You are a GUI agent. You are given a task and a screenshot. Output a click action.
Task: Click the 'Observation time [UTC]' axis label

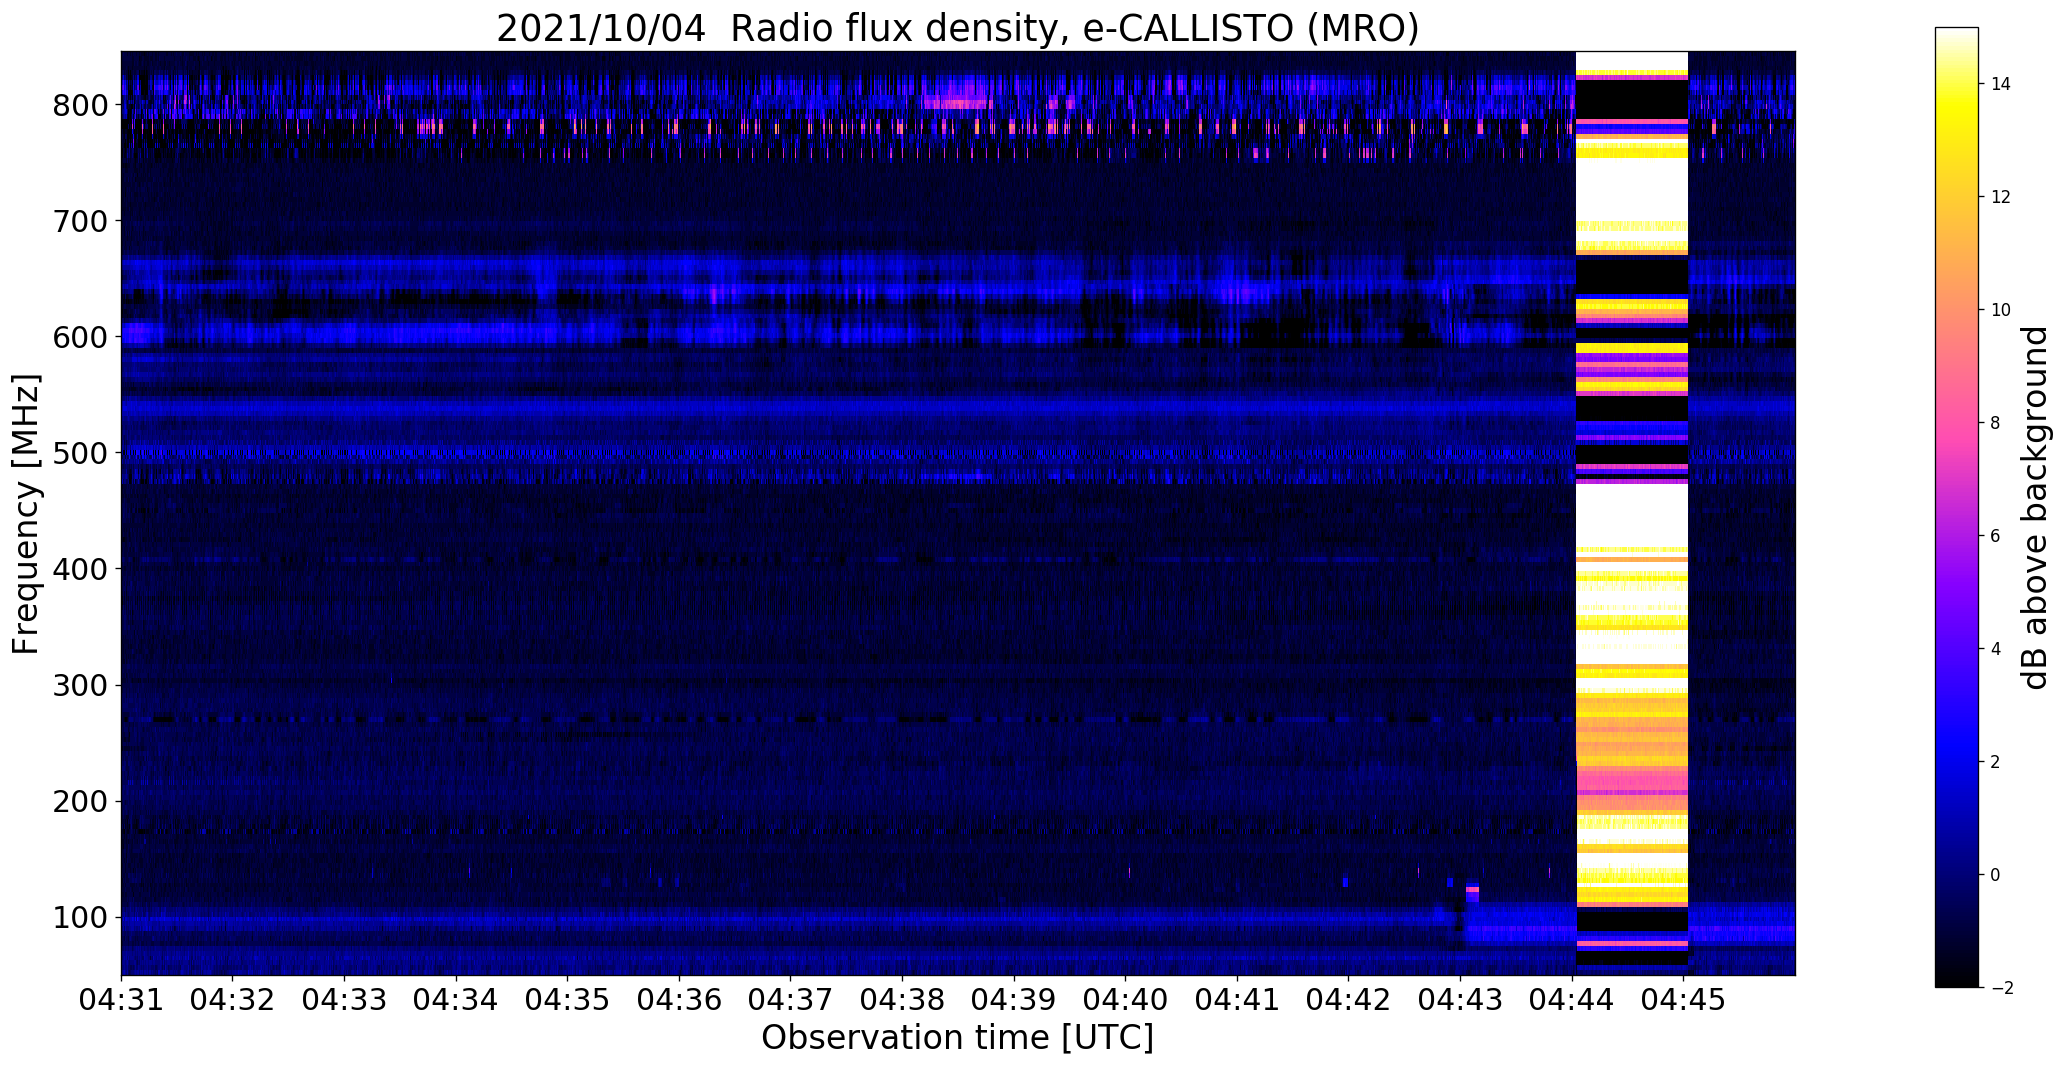pyautogui.click(x=958, y=1038)
